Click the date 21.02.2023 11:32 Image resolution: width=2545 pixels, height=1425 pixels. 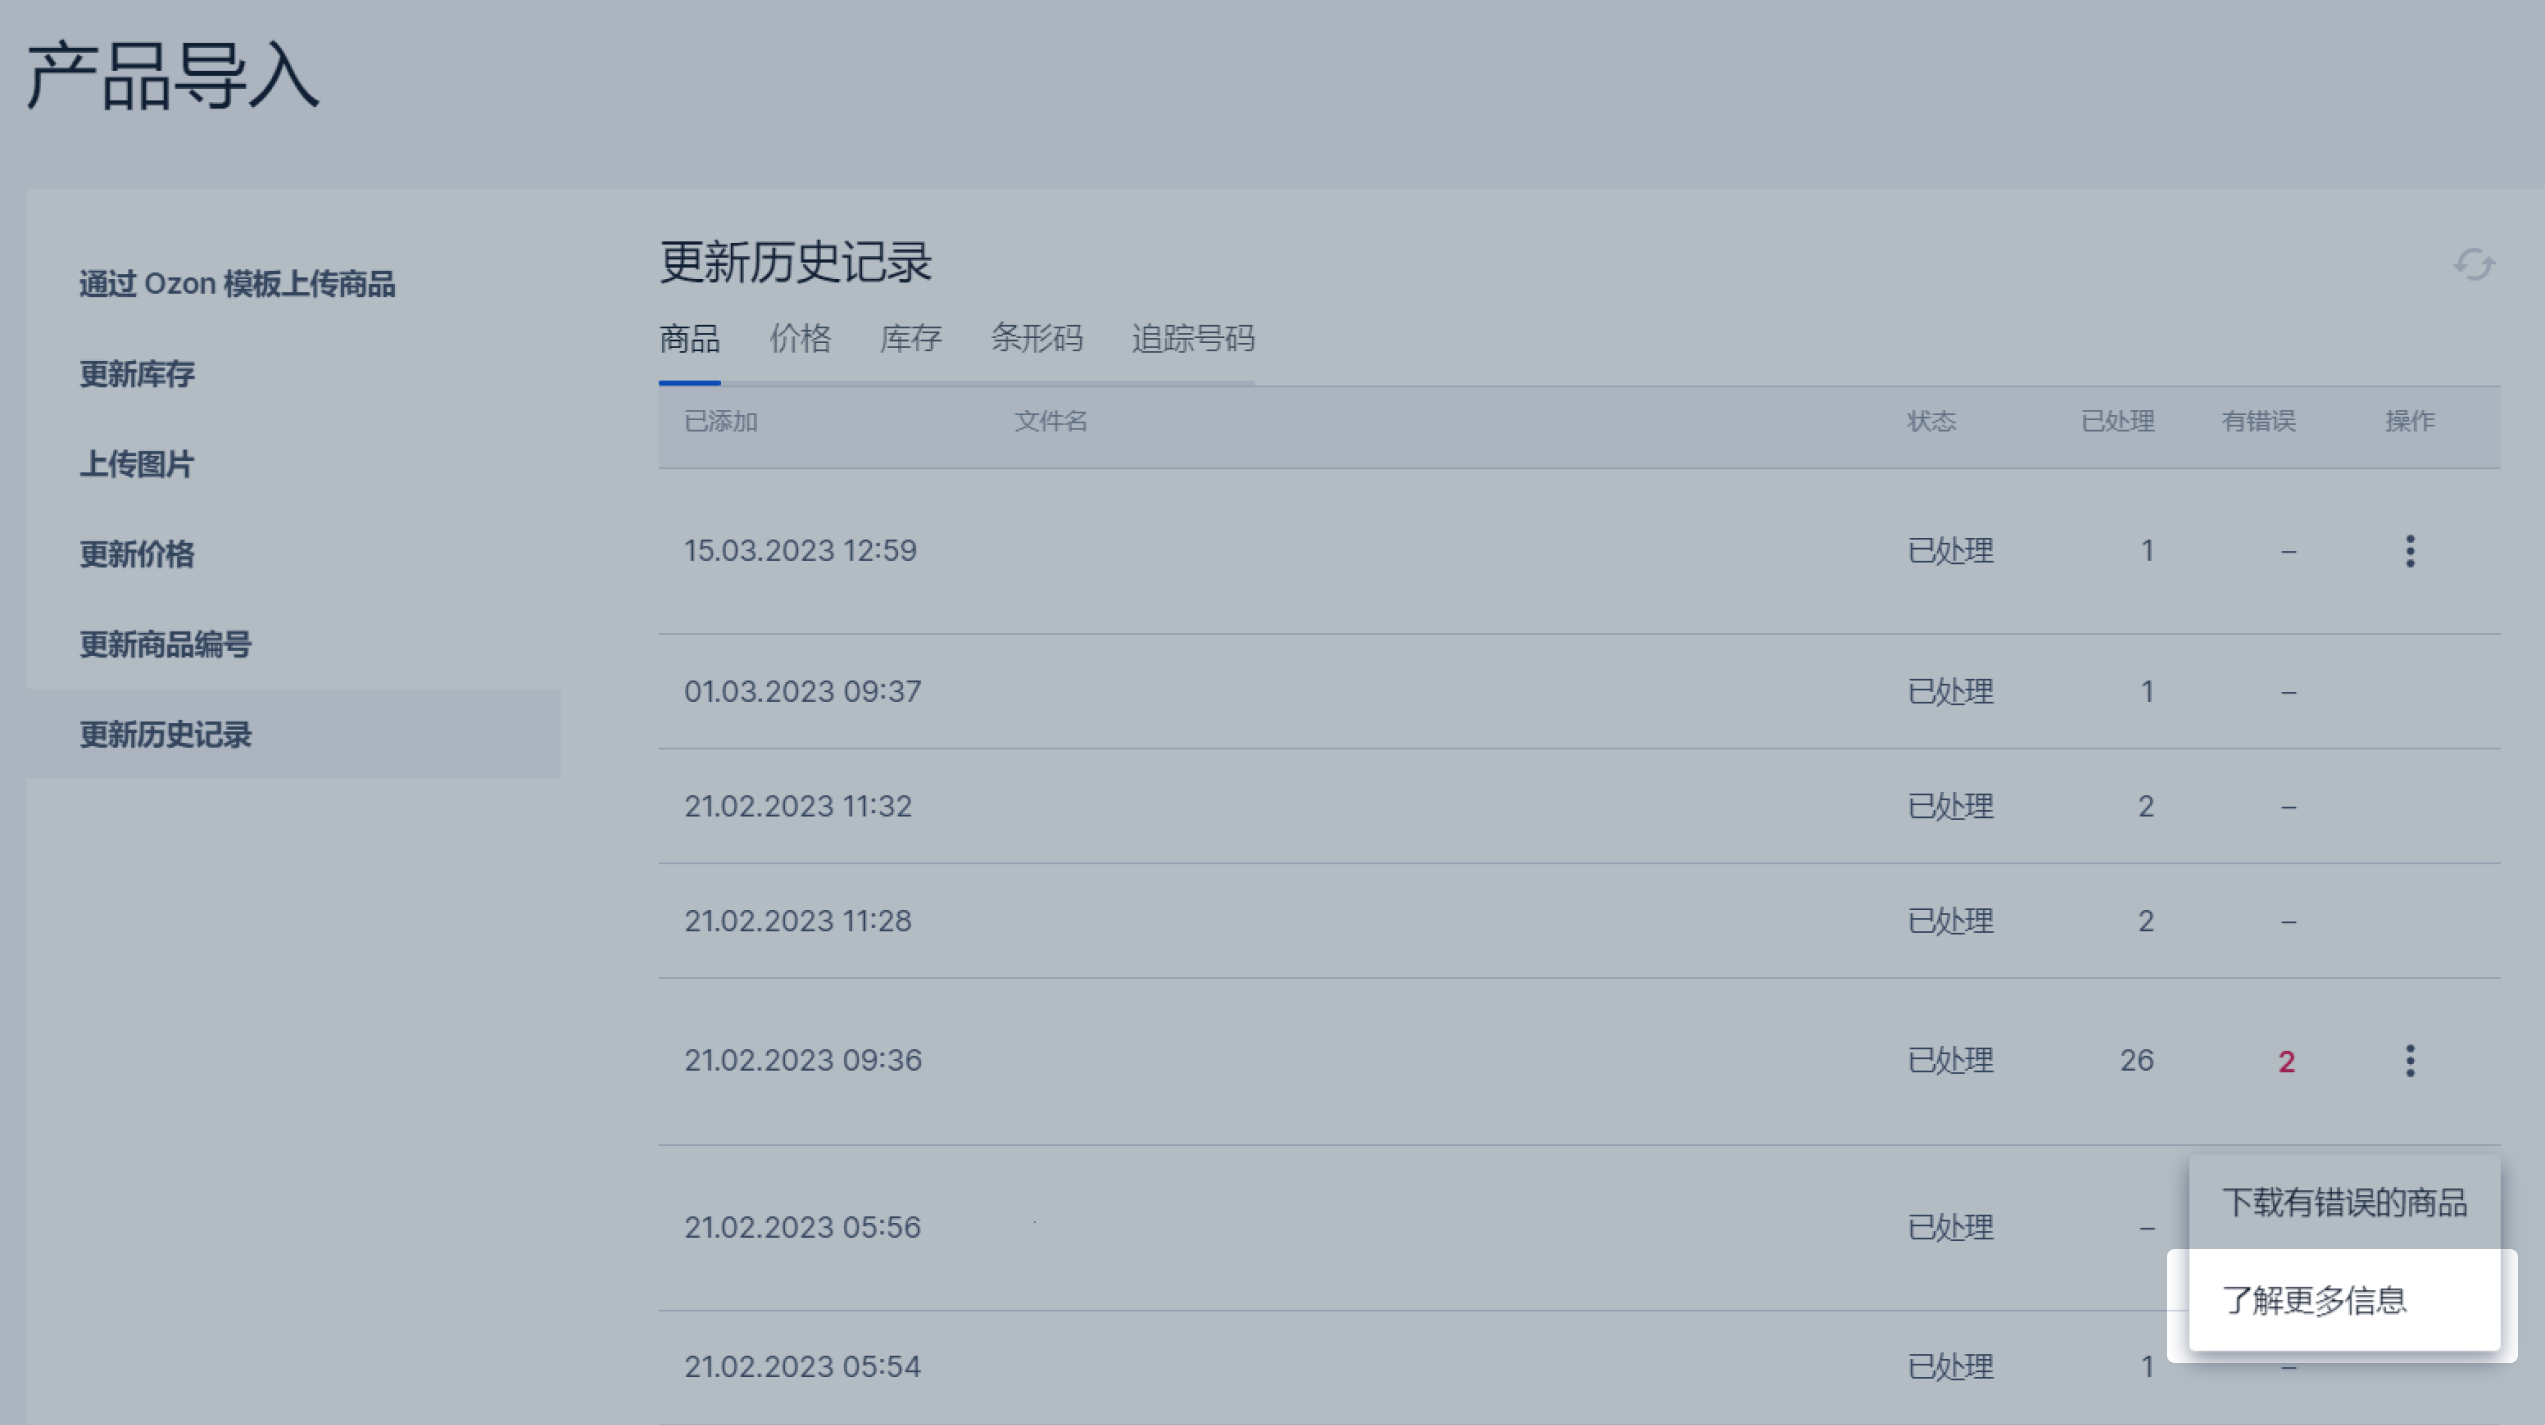coord(798,806)
